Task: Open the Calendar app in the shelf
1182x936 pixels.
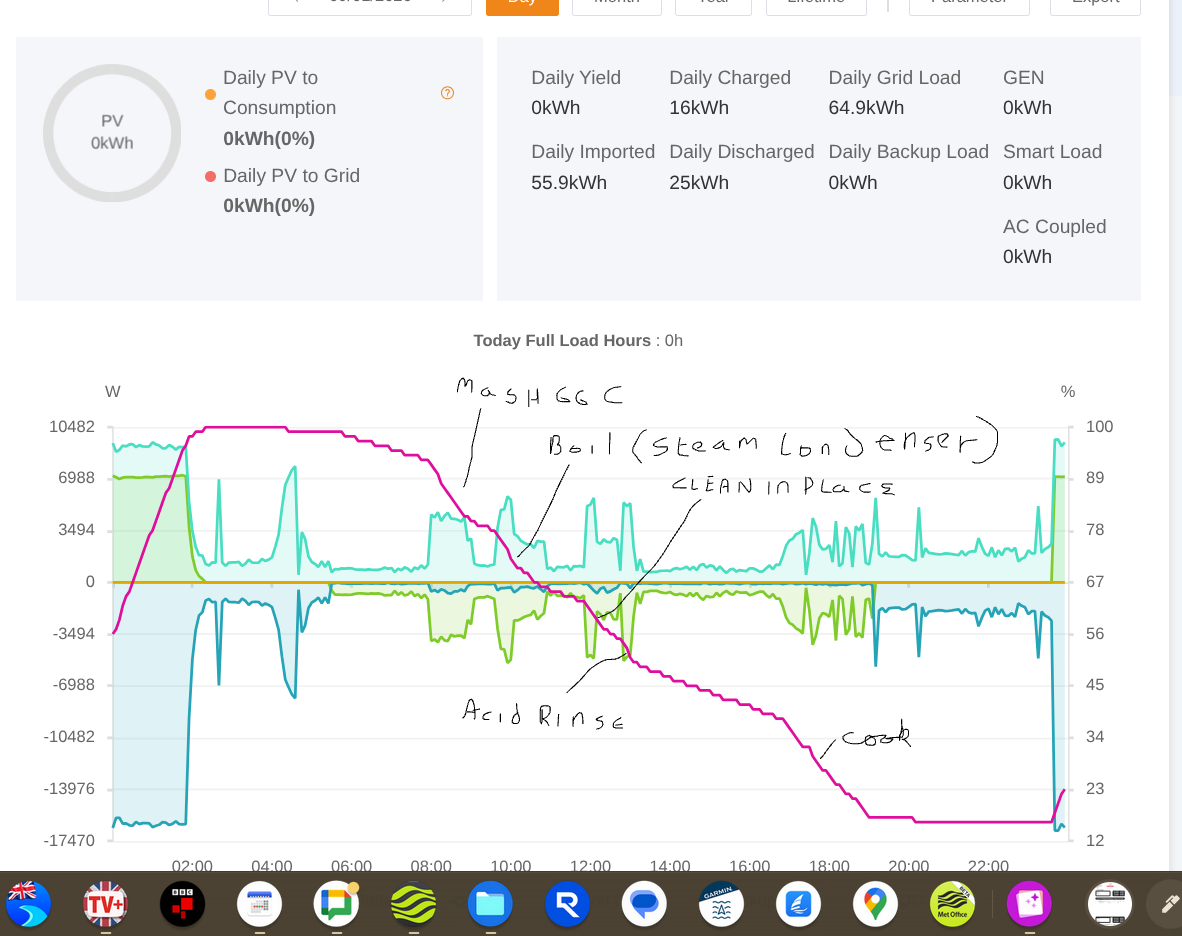Action: [259, 904]
